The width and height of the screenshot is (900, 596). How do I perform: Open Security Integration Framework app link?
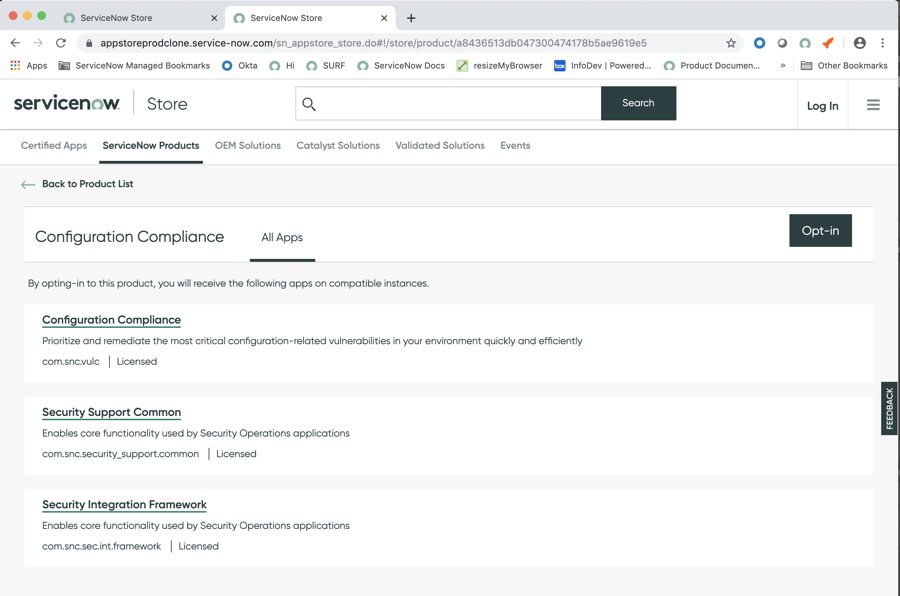point(125,505)
